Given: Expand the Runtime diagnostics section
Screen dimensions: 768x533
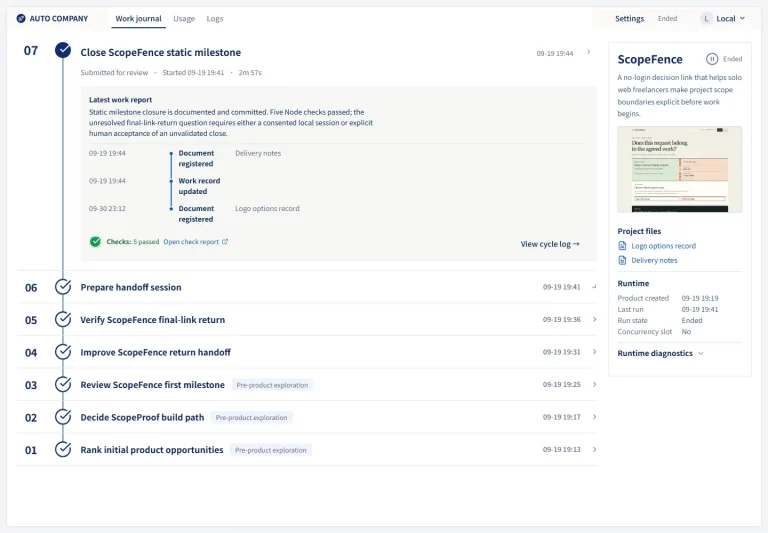Looking at the screenshot, I should click(x=660, y=353).
